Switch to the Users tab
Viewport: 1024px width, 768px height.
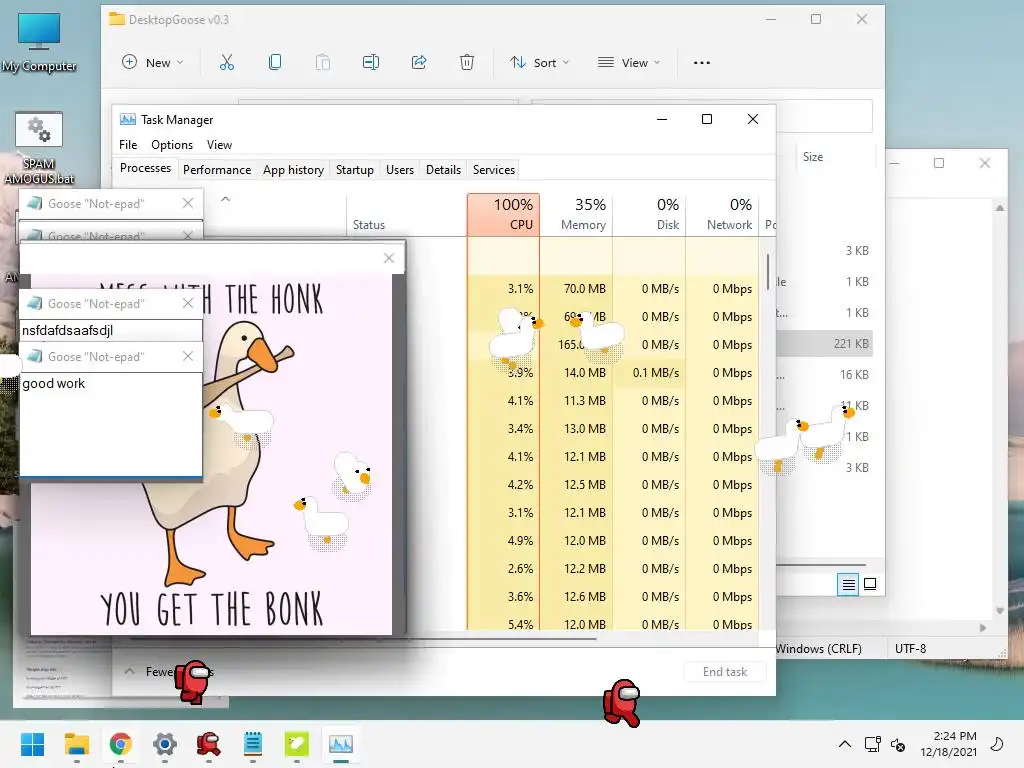(x=400, y=170)
